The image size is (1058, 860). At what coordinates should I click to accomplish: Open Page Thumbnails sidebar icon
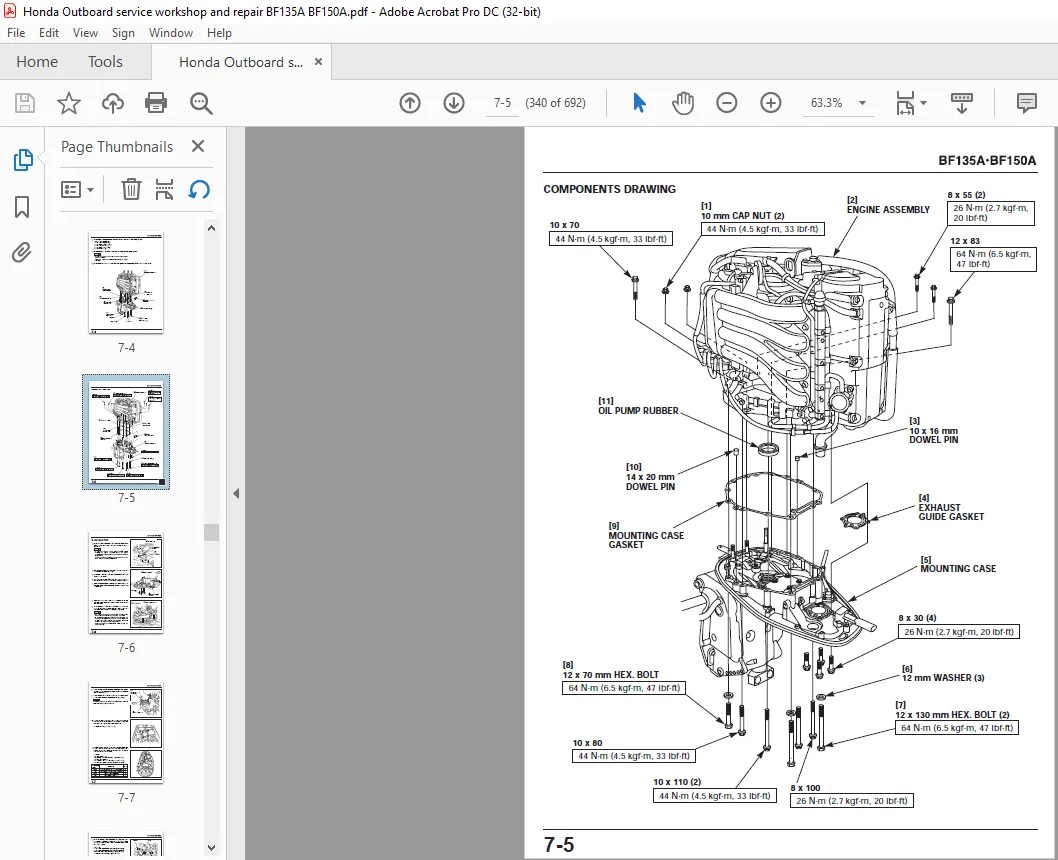tap(23, 160)
